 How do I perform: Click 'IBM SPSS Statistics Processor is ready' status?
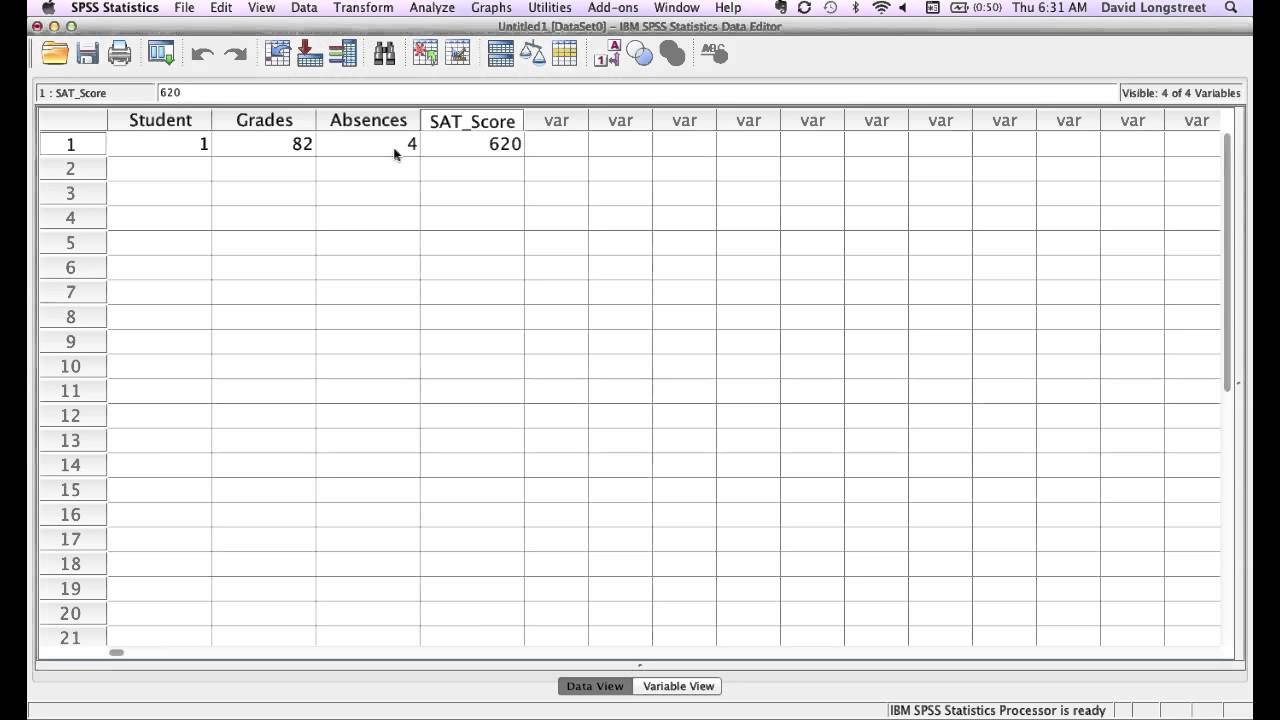pyautogui.click(x=997, y=710)
